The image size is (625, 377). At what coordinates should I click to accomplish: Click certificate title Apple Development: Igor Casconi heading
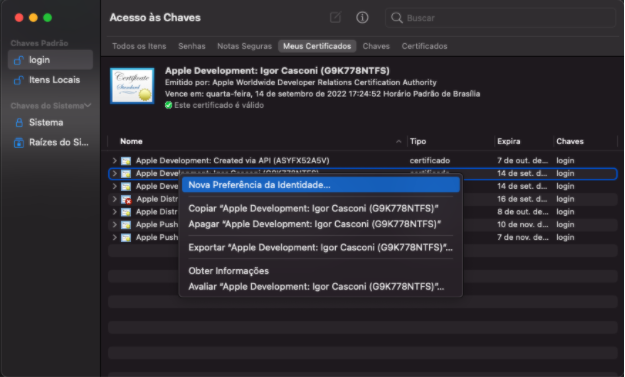[277, 71]
